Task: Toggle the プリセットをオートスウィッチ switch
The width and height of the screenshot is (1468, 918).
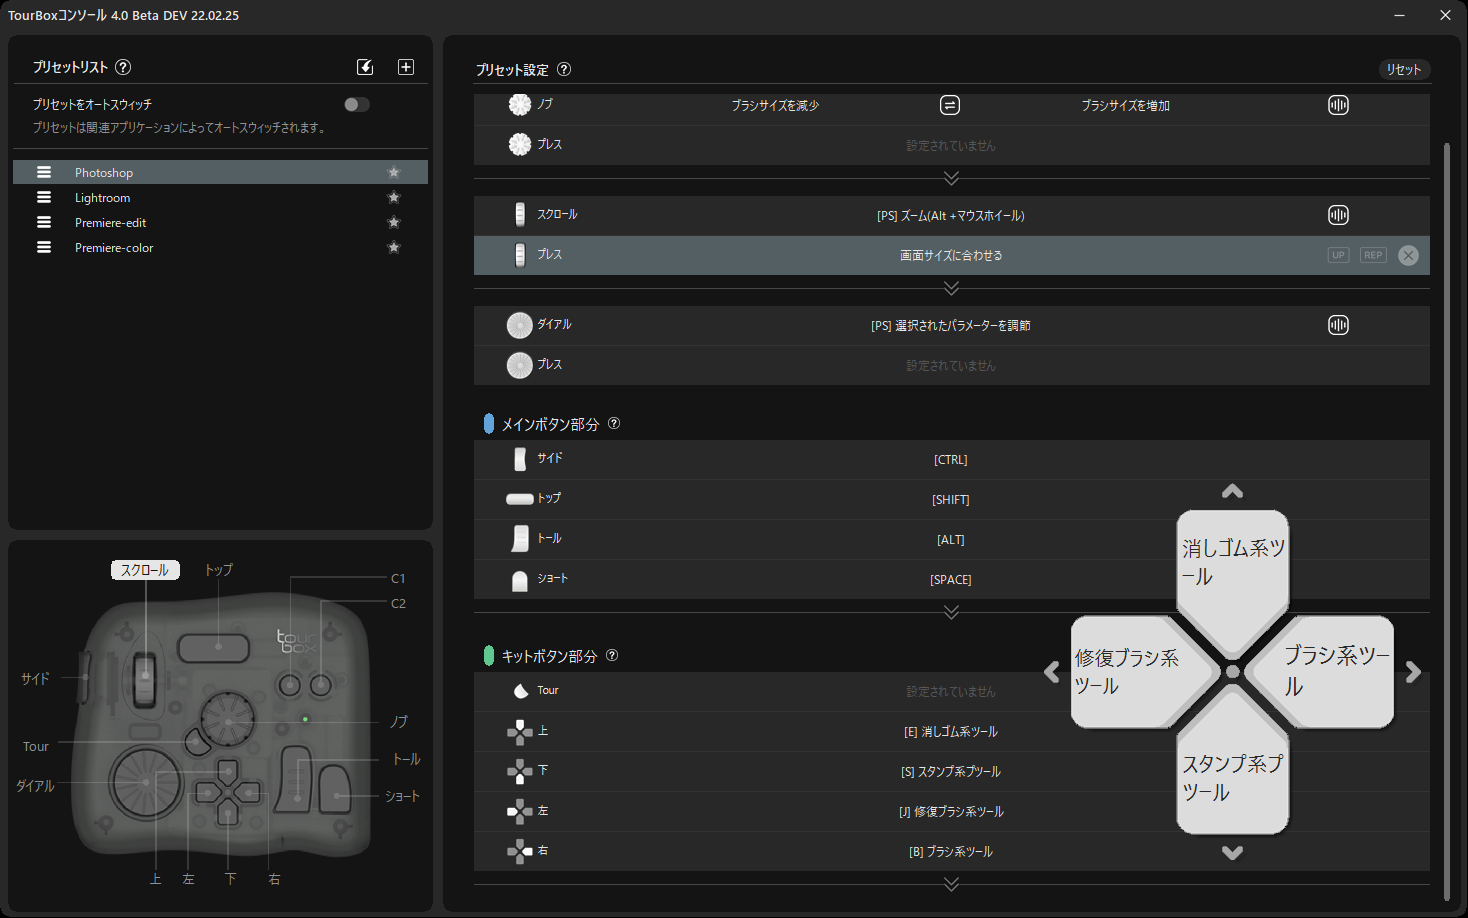Action: [357, 104]
